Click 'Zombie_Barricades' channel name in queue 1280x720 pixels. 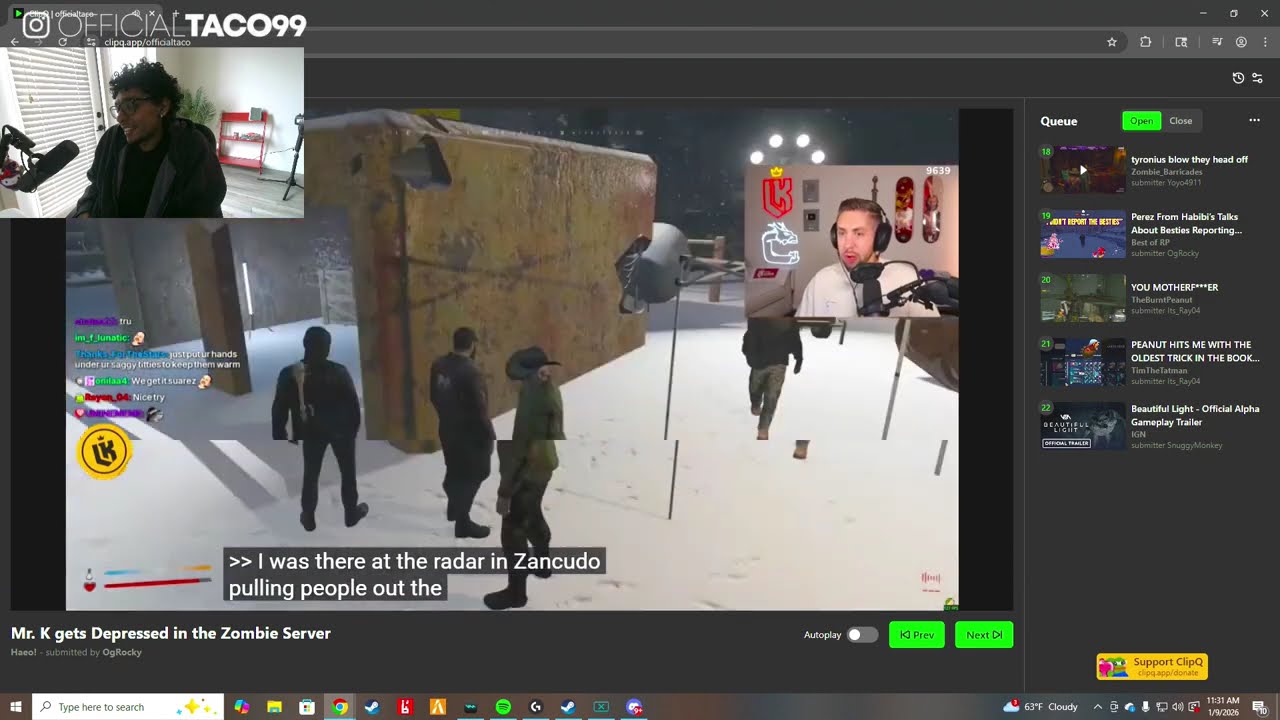(x=1166, y=172)
